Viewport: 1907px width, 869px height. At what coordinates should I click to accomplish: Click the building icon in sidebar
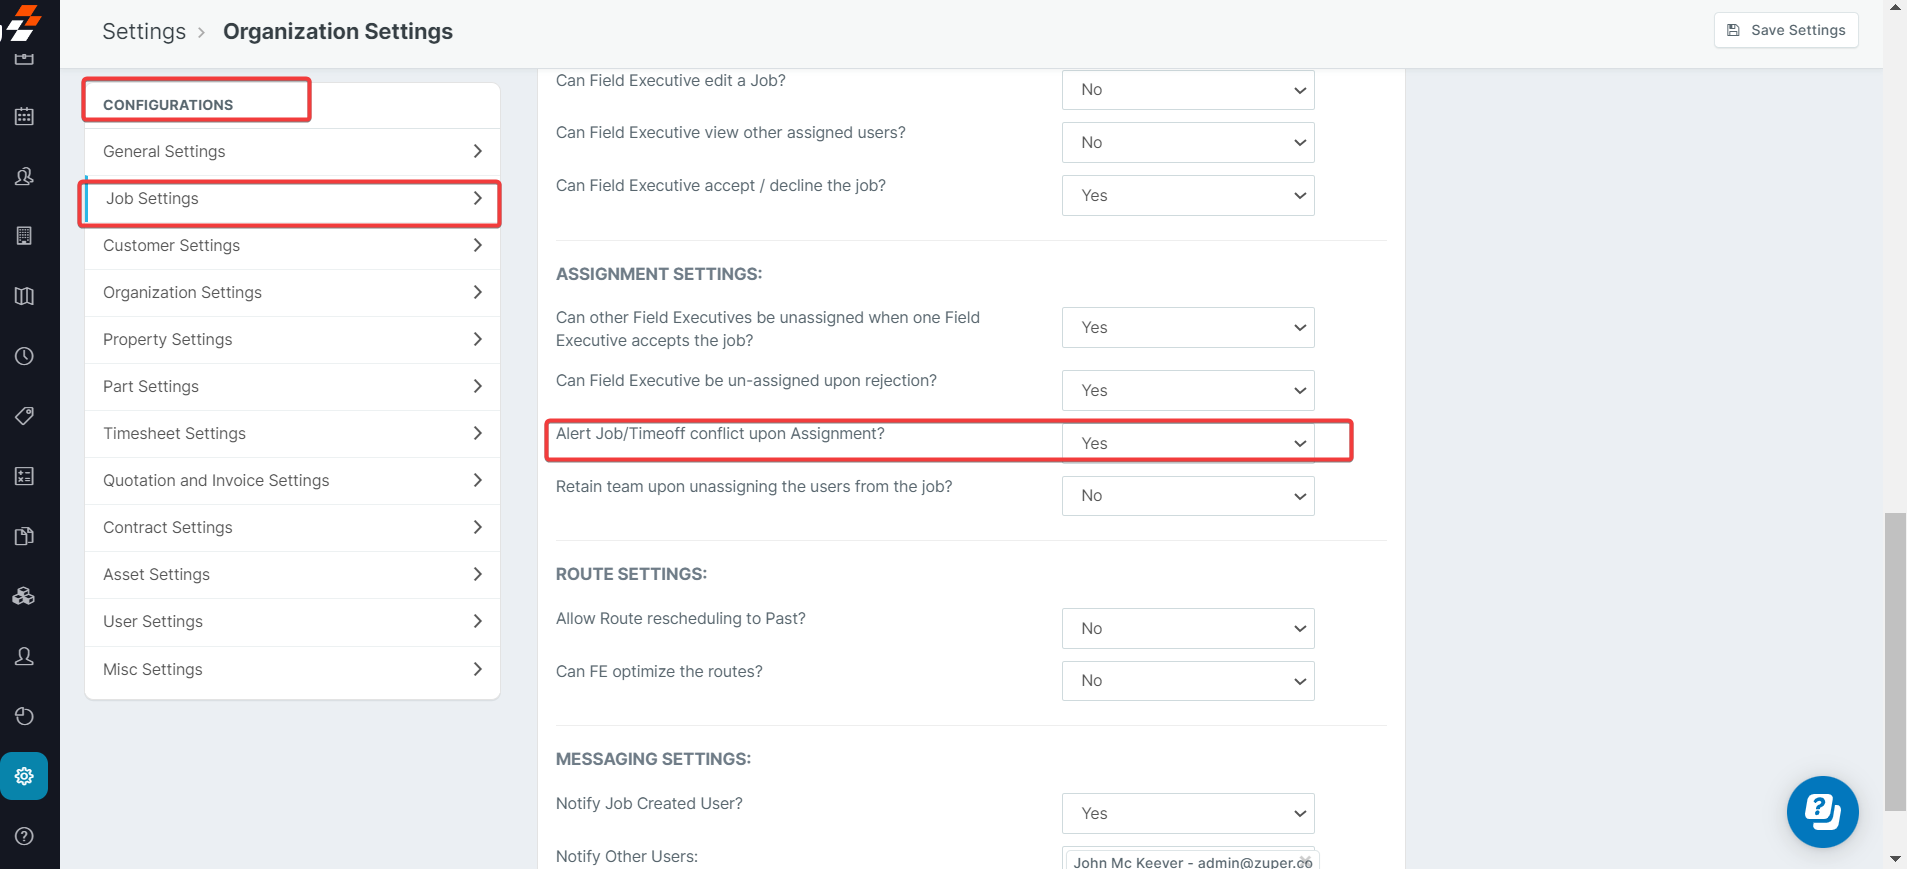coord(24,236)
